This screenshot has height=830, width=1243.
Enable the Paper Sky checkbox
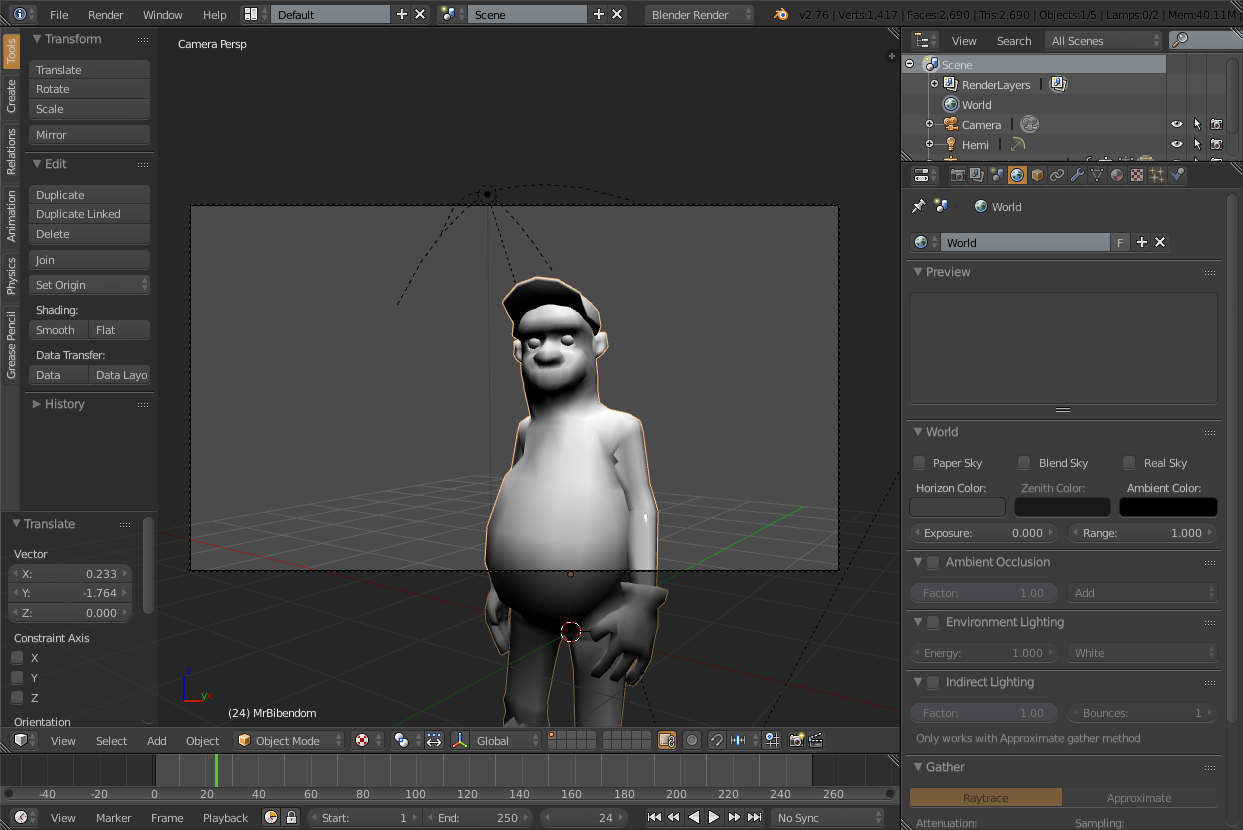tap(919, 462)
